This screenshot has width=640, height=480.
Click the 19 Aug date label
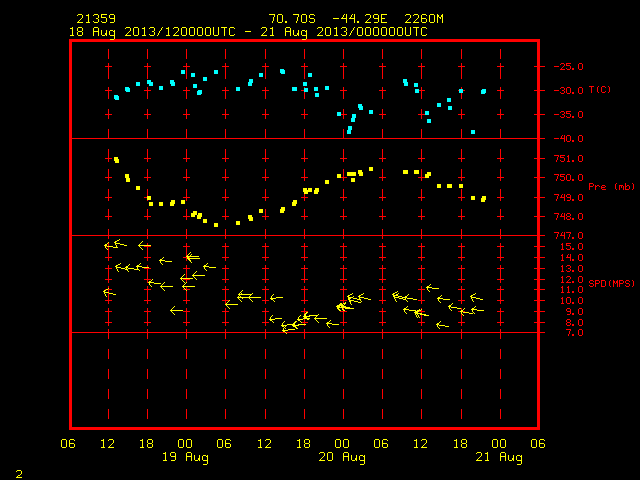coord(185,457)
